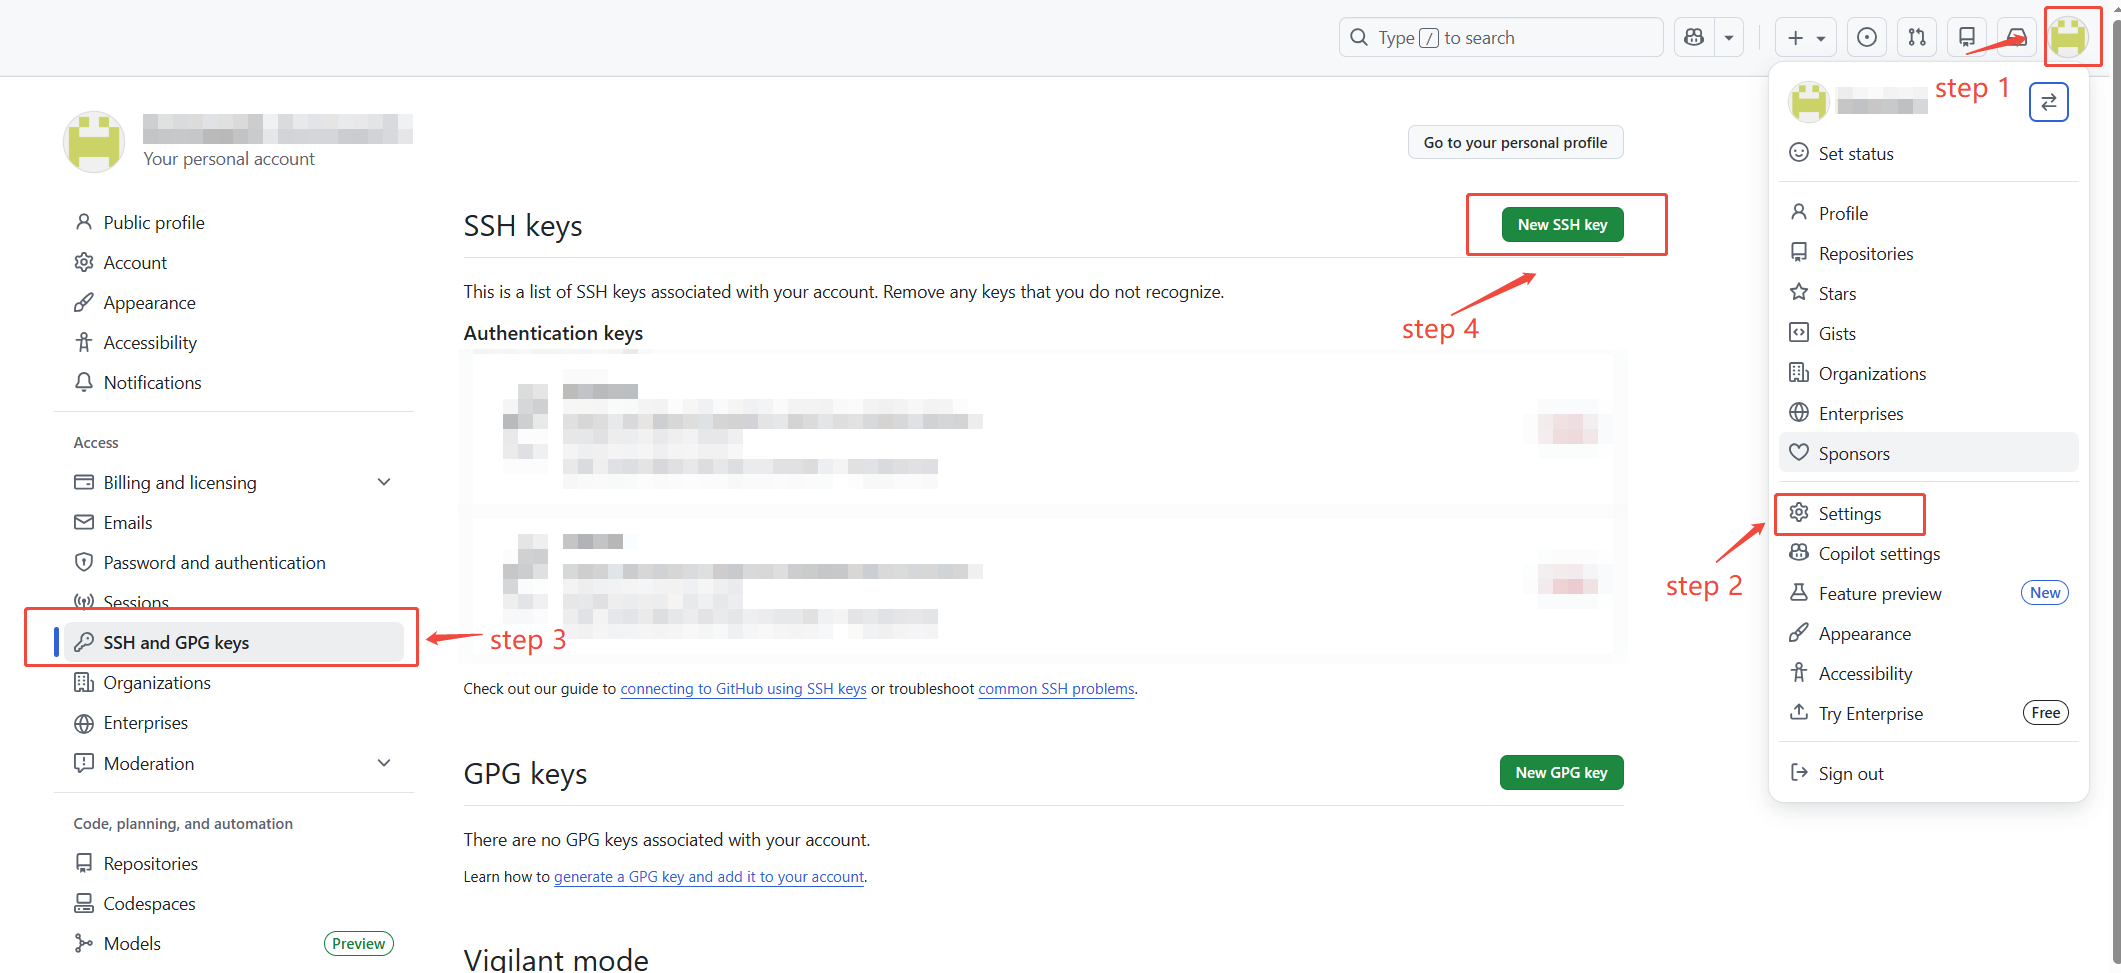Expand the Moderation section chevron
The width and height of the screenshot is (2121, 973).
[384, 763]
